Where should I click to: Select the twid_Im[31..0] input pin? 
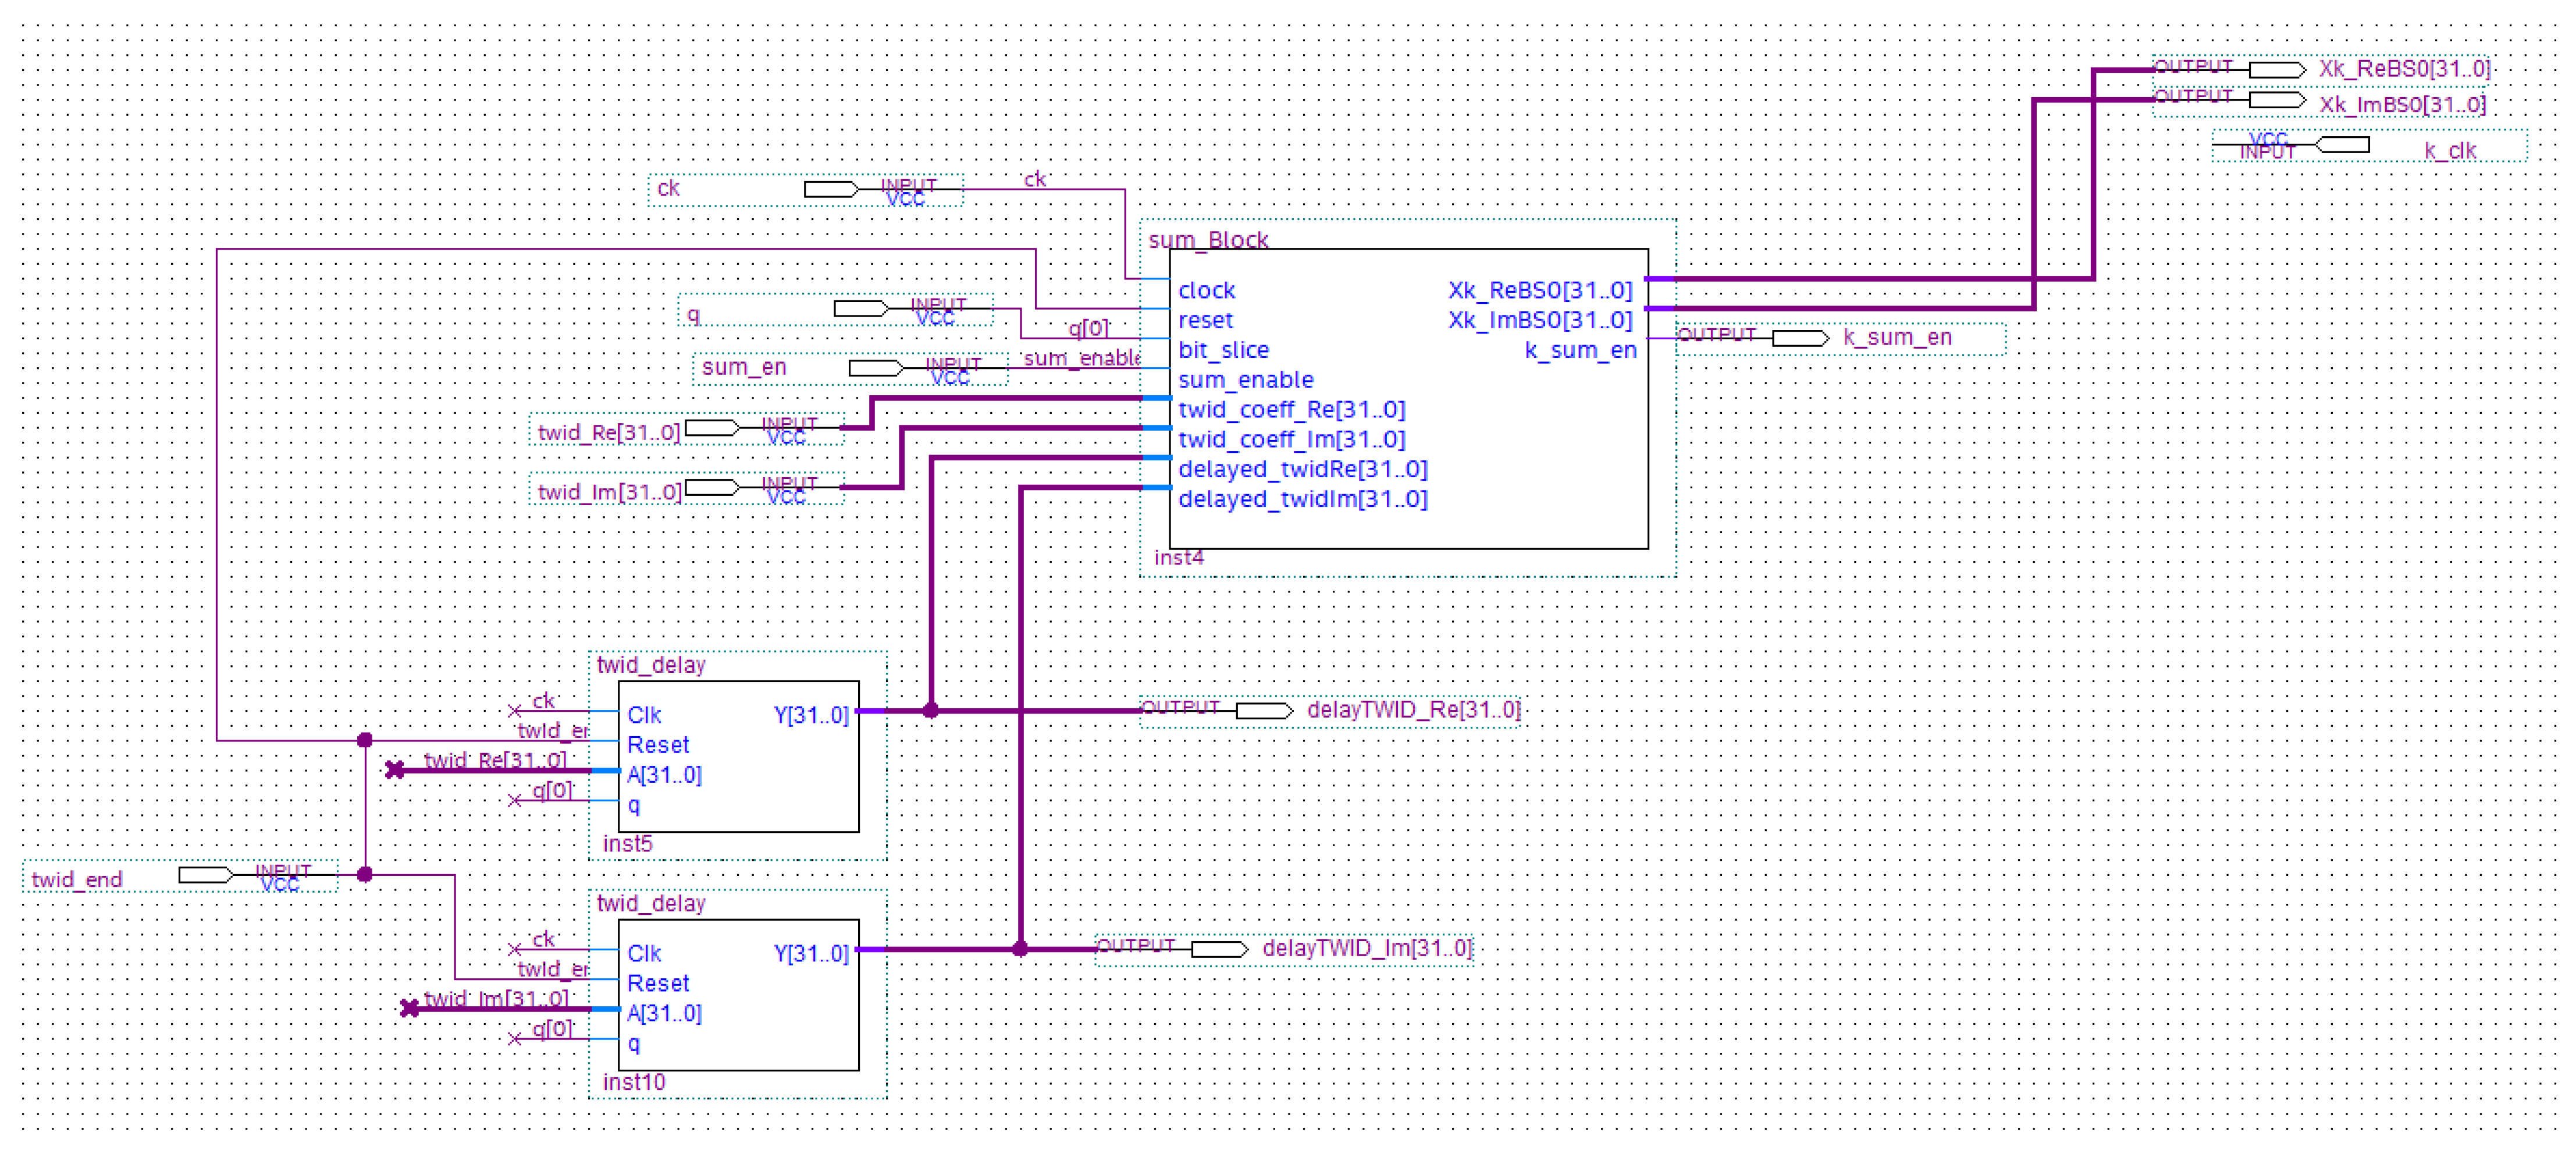tap(712, 488)
